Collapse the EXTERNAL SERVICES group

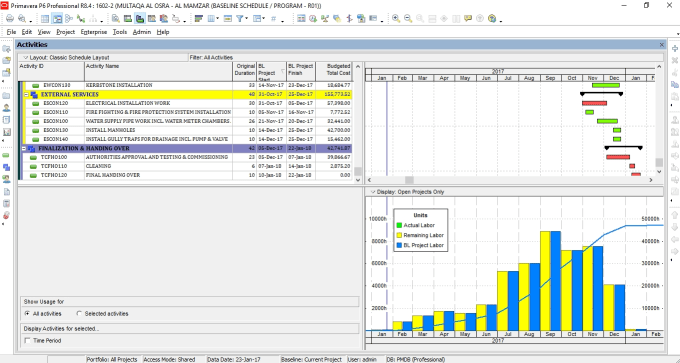(x=26, y=95)
